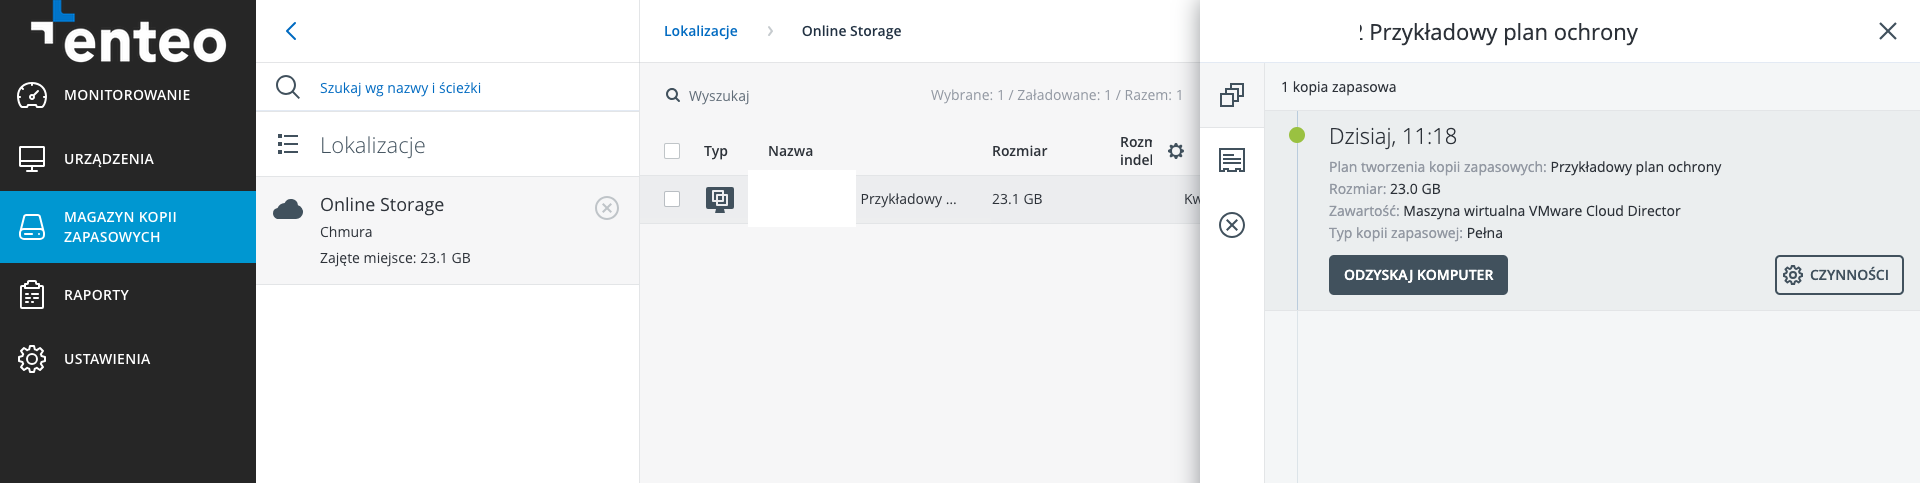Open the details list icon in side panel

1232,160
